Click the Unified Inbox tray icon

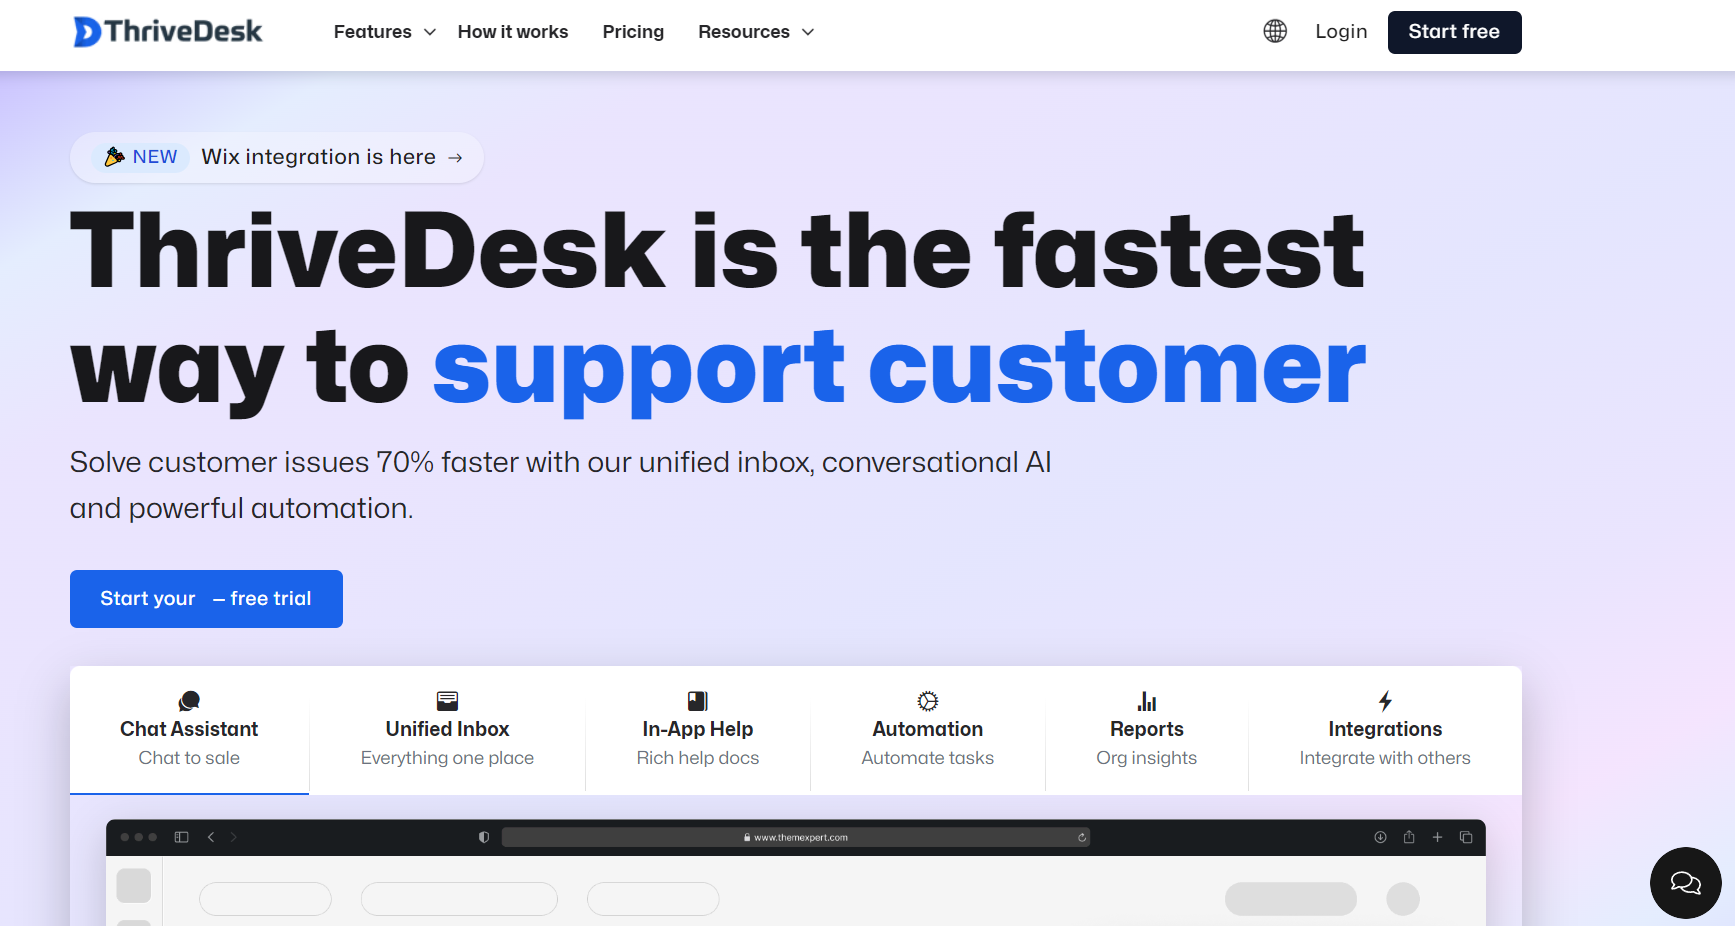point(447,701)
